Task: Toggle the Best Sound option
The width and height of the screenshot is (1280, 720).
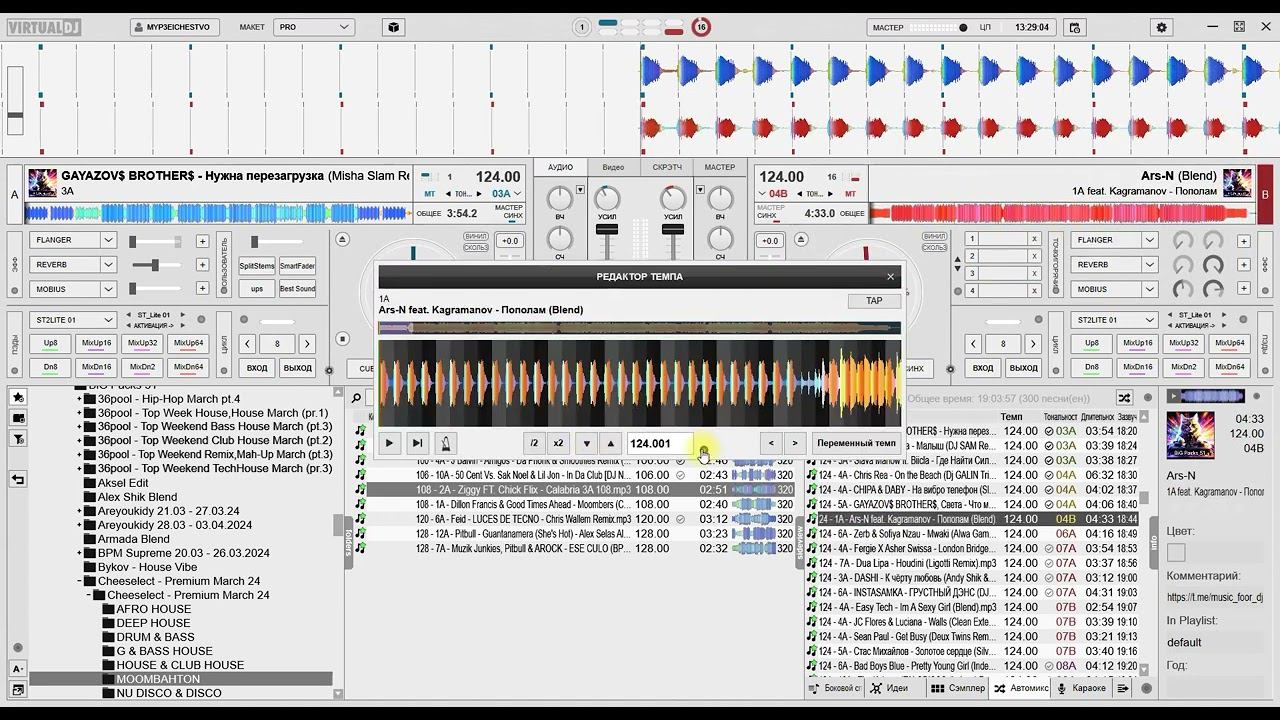Action: point(297,289)
